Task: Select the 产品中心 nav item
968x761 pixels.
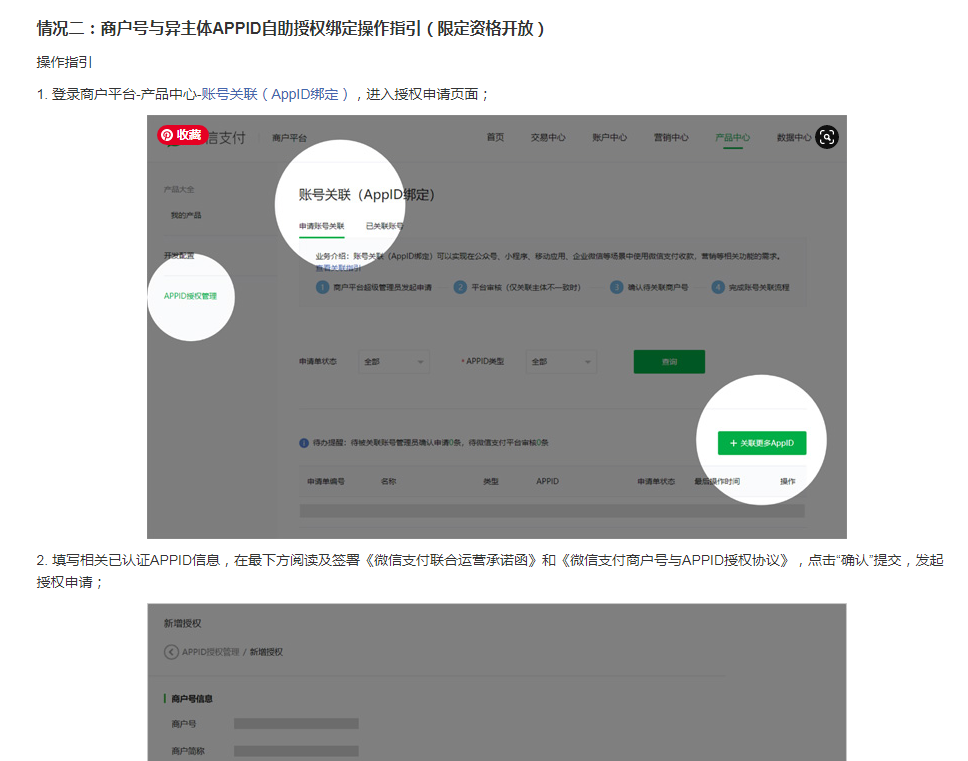Action: (733, 137)
